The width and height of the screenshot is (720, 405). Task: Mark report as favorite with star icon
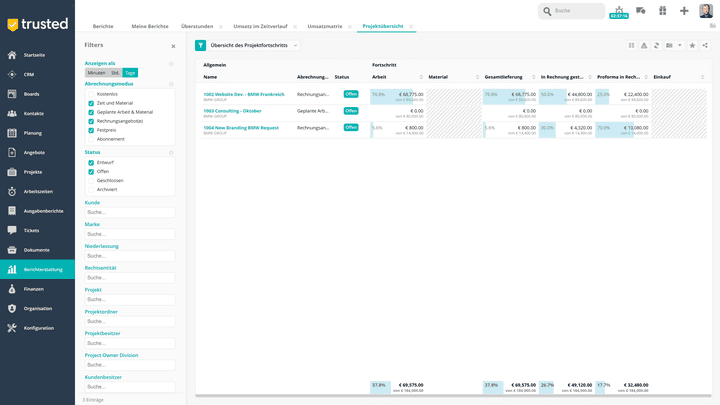[692, 45]
